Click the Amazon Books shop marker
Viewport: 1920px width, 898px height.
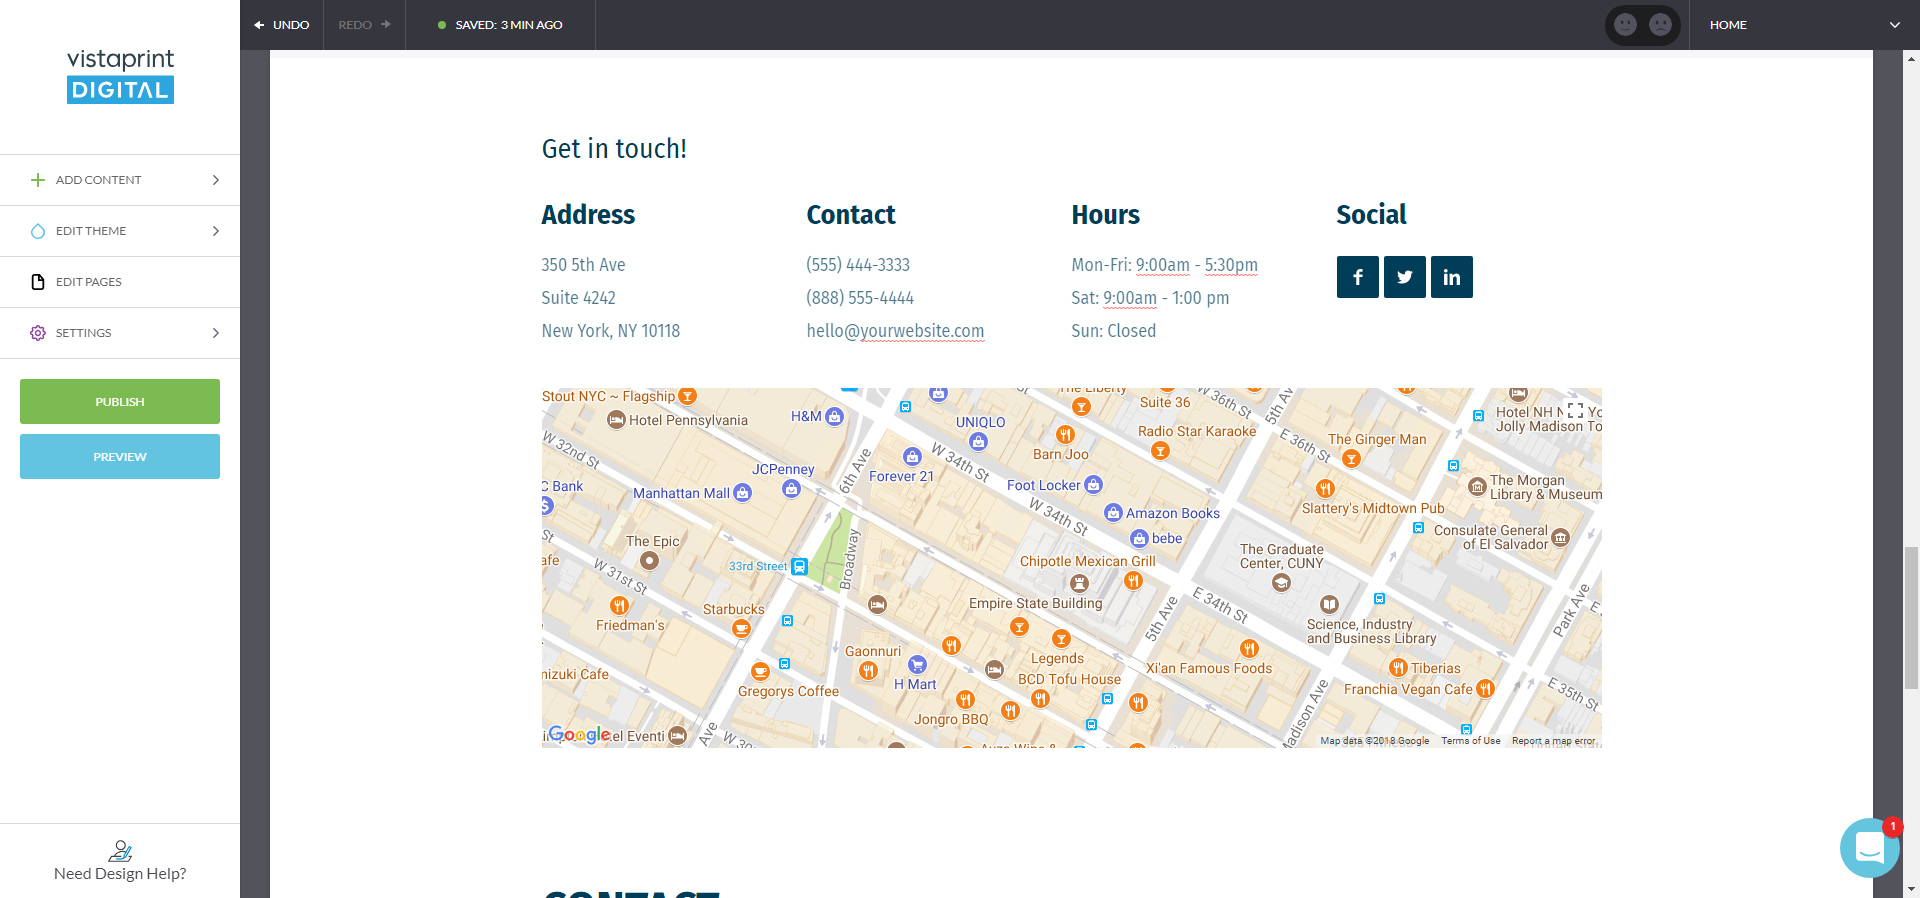coord(1113,513)
